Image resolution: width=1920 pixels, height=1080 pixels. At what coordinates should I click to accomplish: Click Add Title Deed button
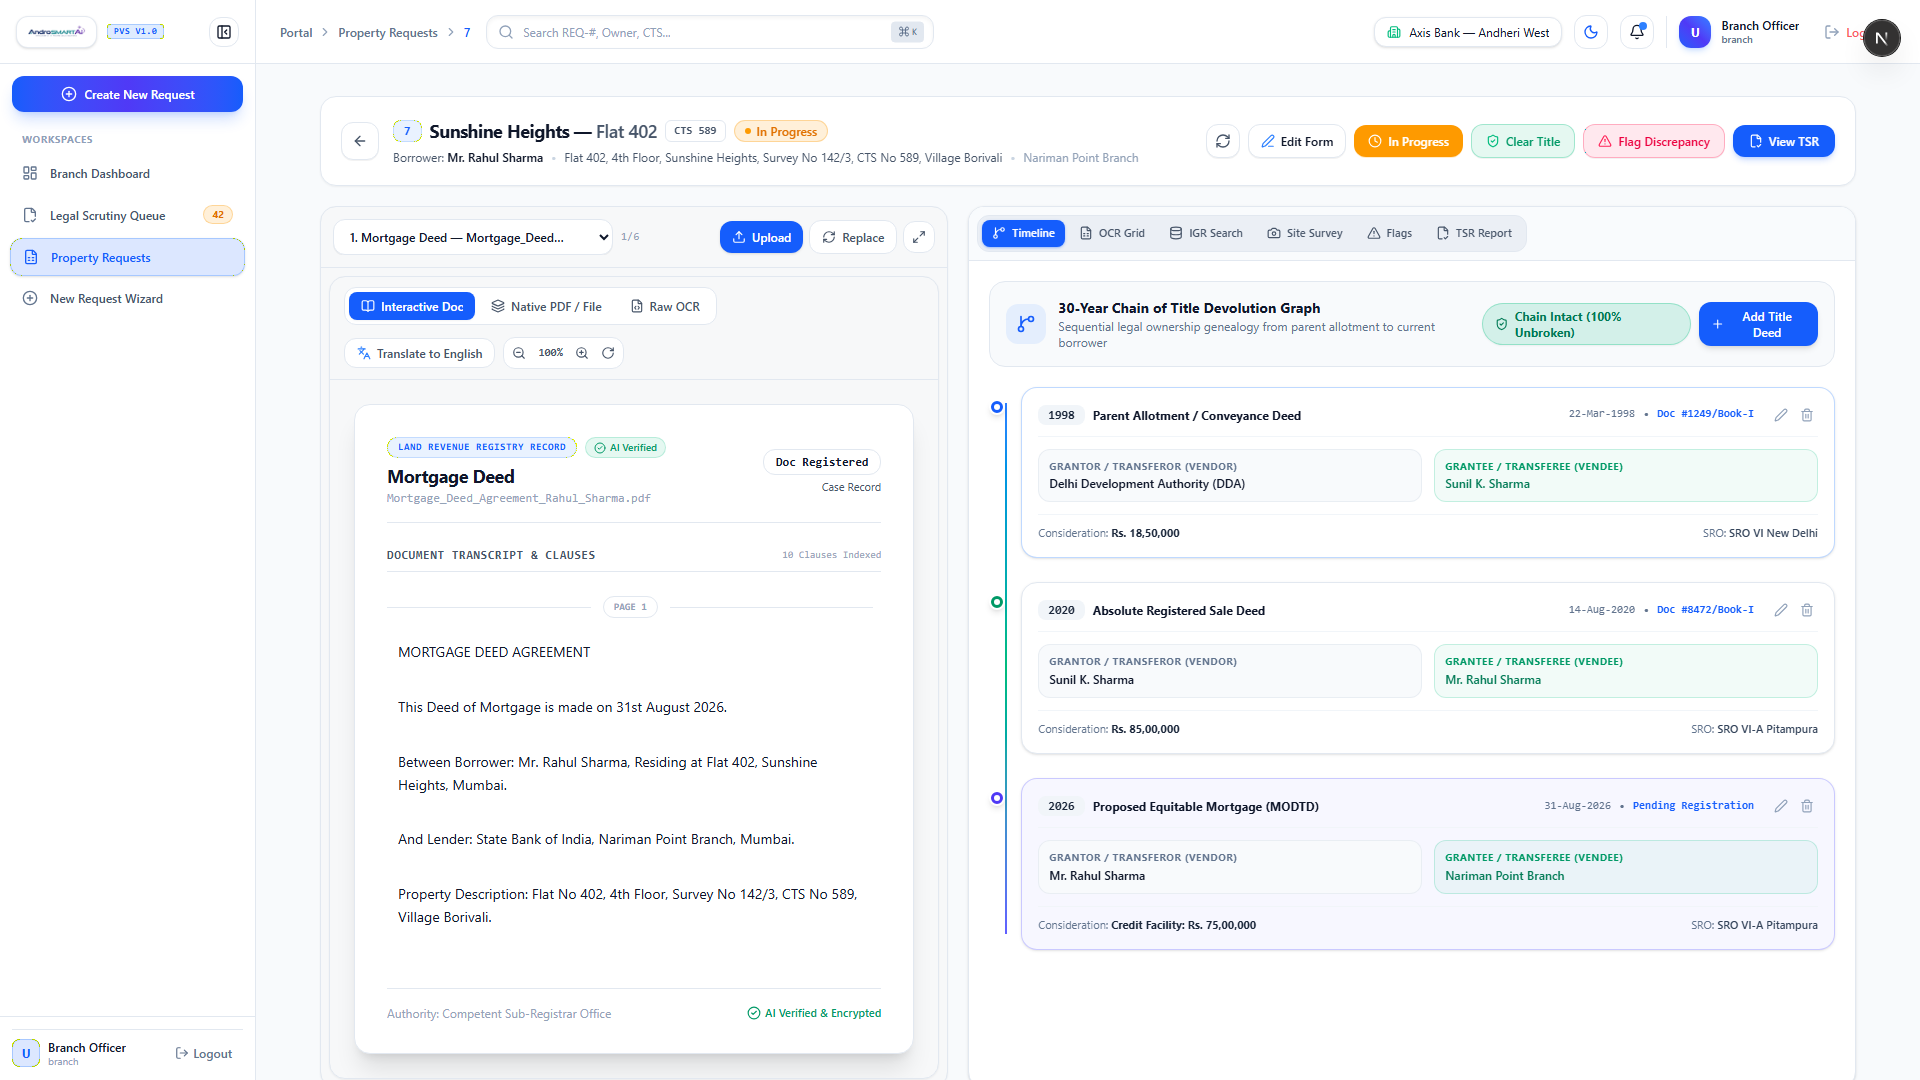coord(1757,324)
